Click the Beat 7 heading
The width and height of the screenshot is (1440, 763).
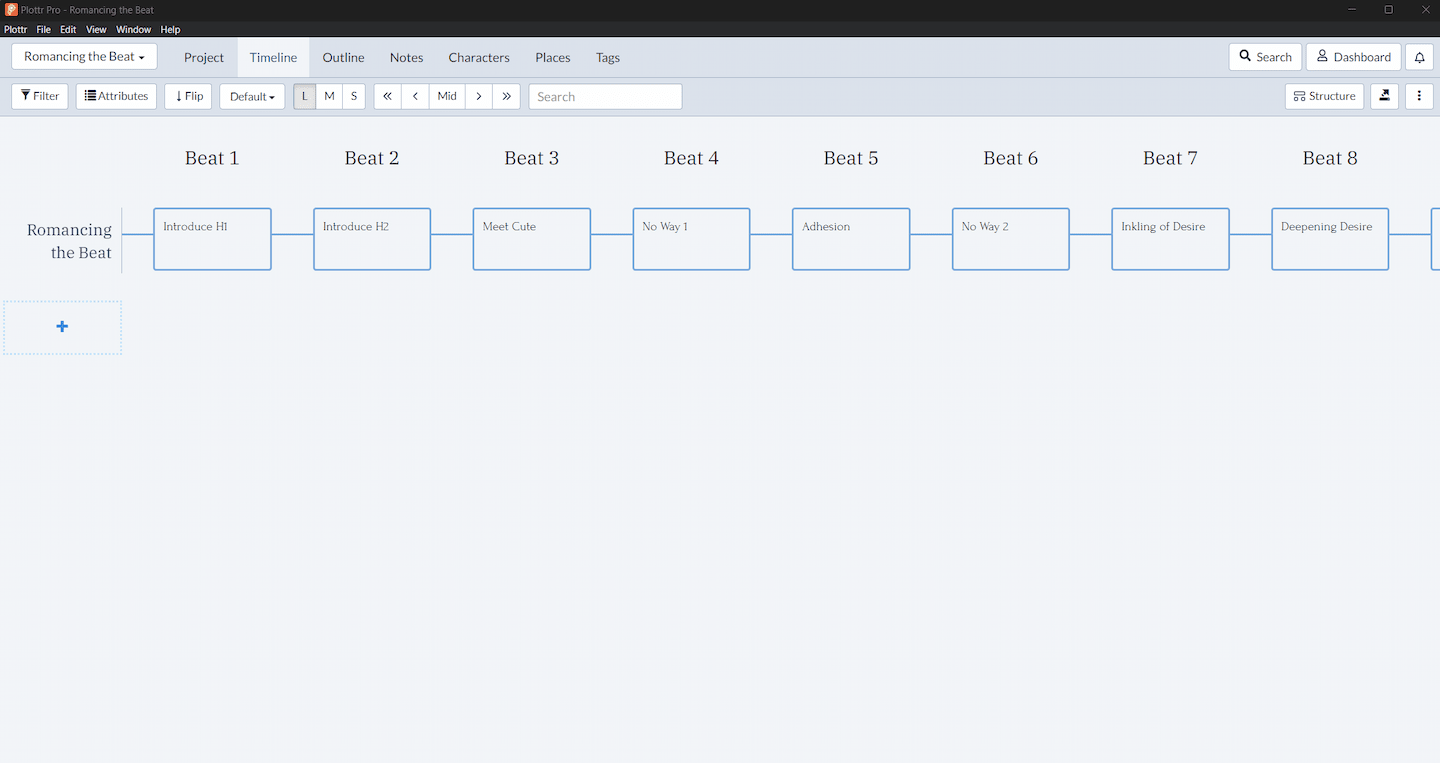[1170, 158]
